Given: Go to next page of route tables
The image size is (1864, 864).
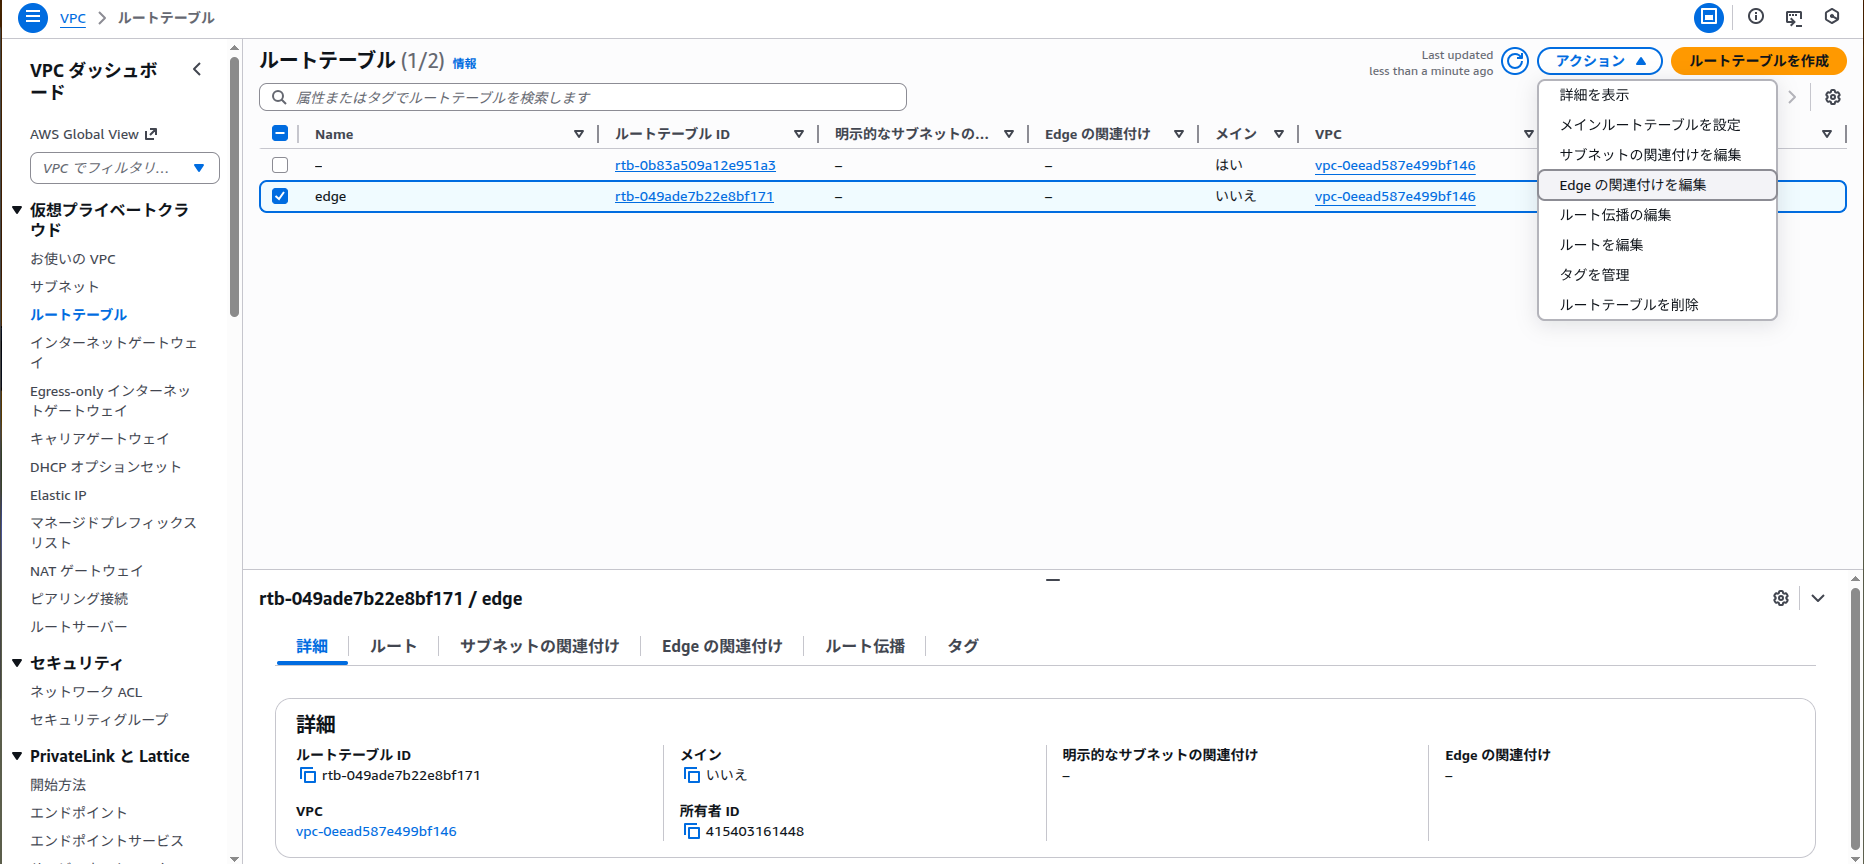Looking at the screenshot, I should point(1792,97).
